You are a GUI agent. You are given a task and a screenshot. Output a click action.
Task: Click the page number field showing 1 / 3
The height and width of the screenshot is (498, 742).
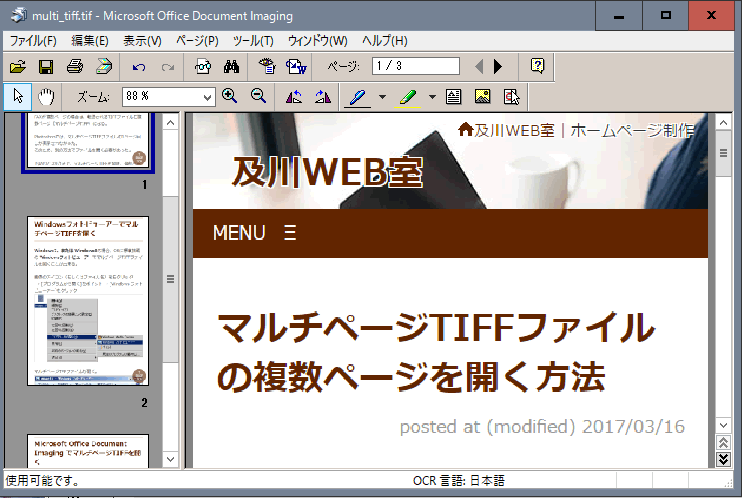click(x=416, y=66)
